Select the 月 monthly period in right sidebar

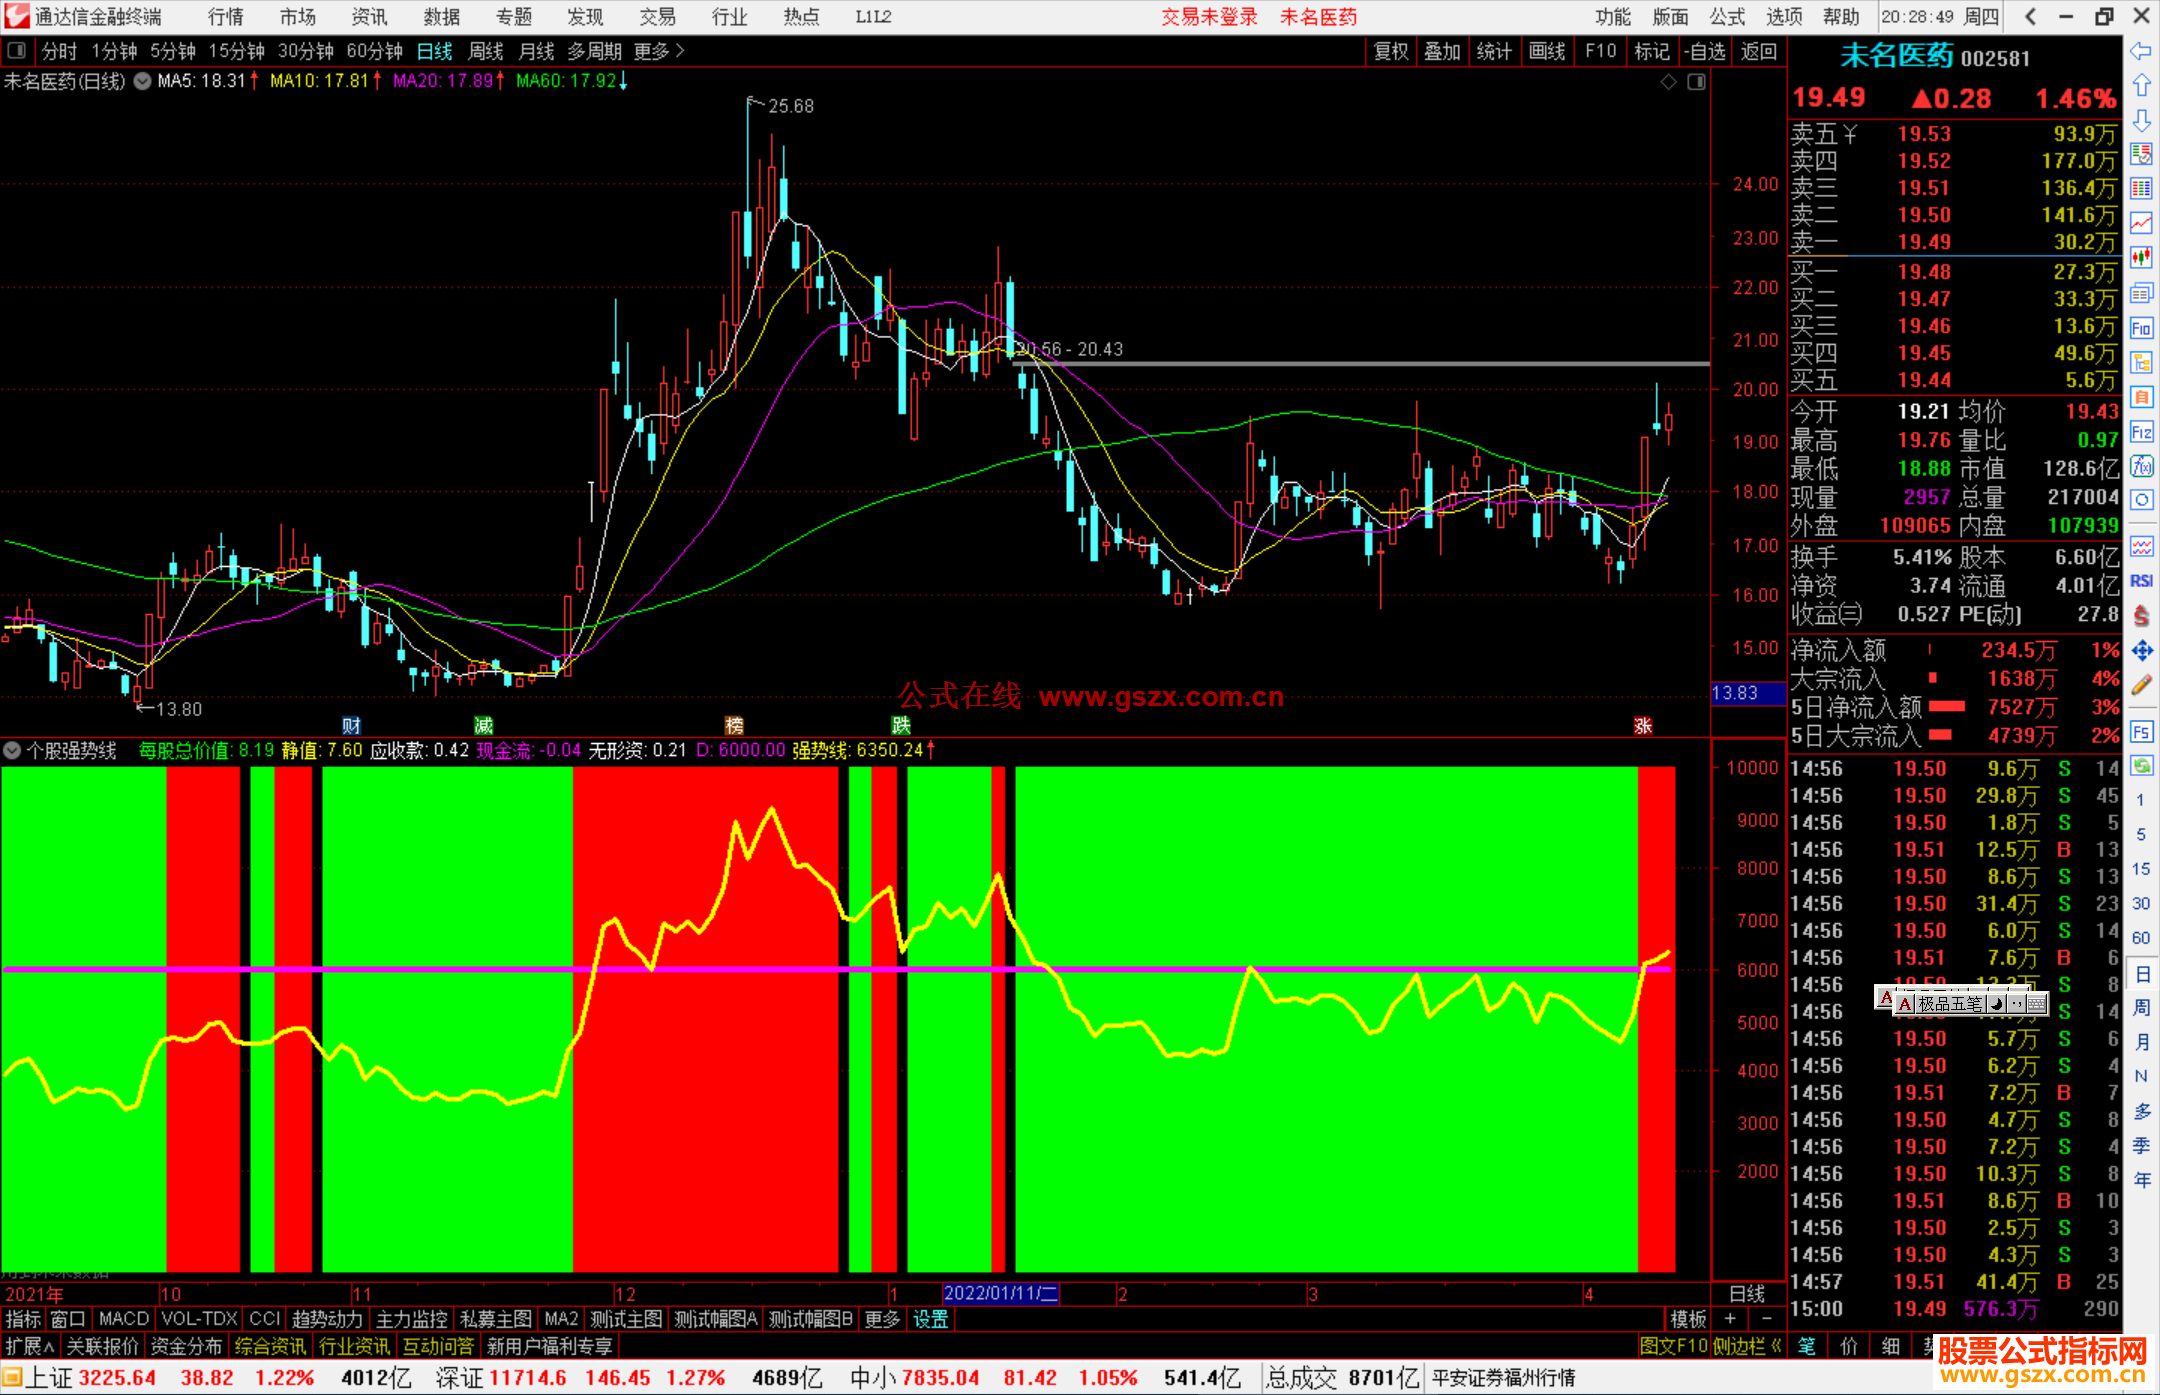(2141, 1042)
